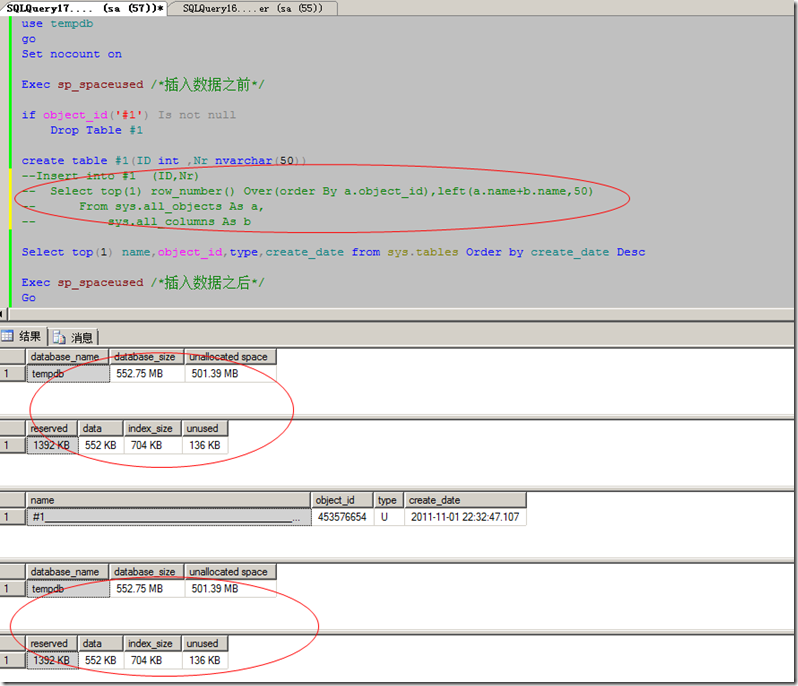
Task: Click the grid icon on the 结果 tab
Action: tap(8, 337)
